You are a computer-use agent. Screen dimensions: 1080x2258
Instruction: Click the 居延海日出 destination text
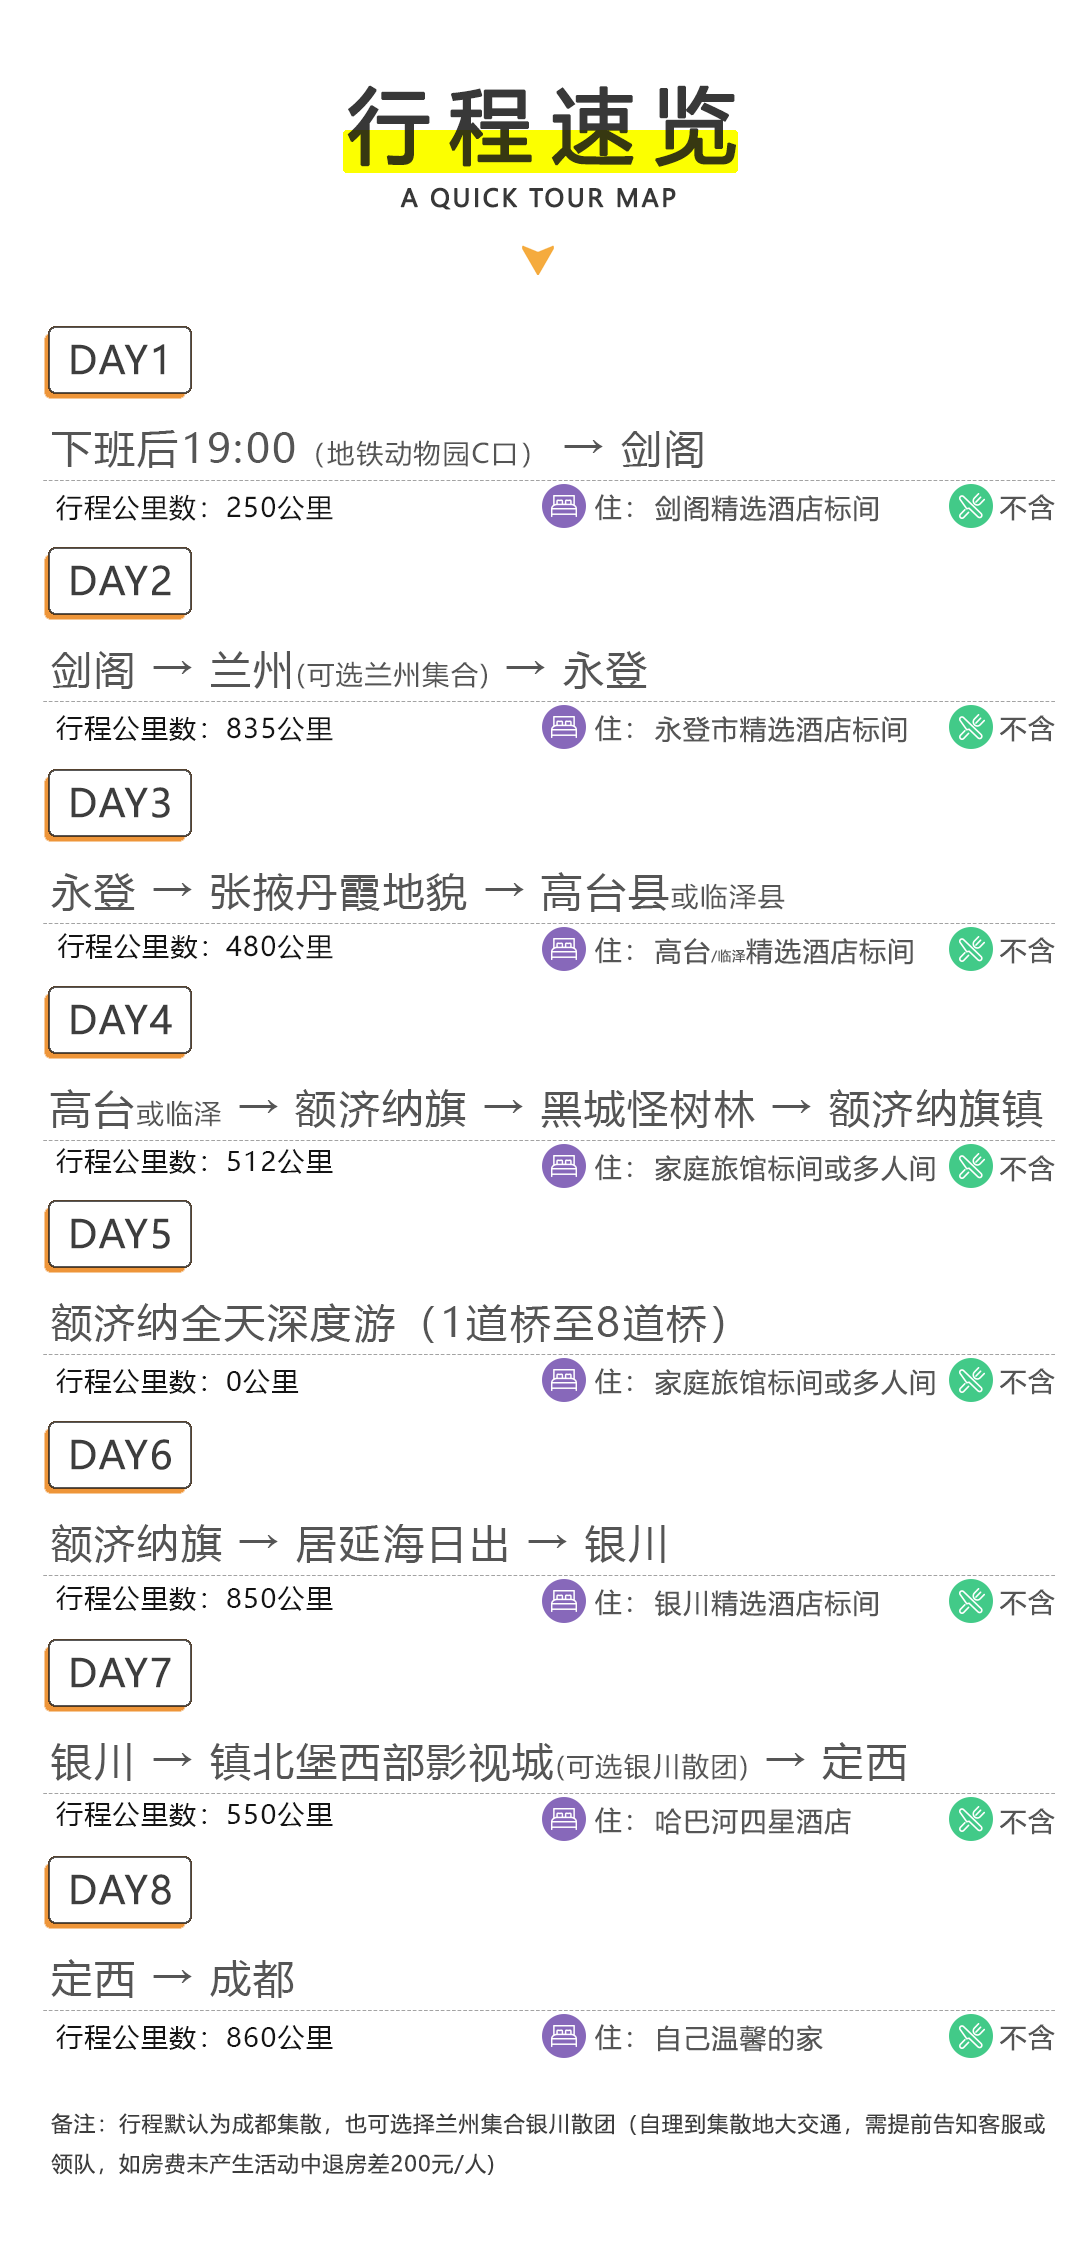pos(402,1544)
